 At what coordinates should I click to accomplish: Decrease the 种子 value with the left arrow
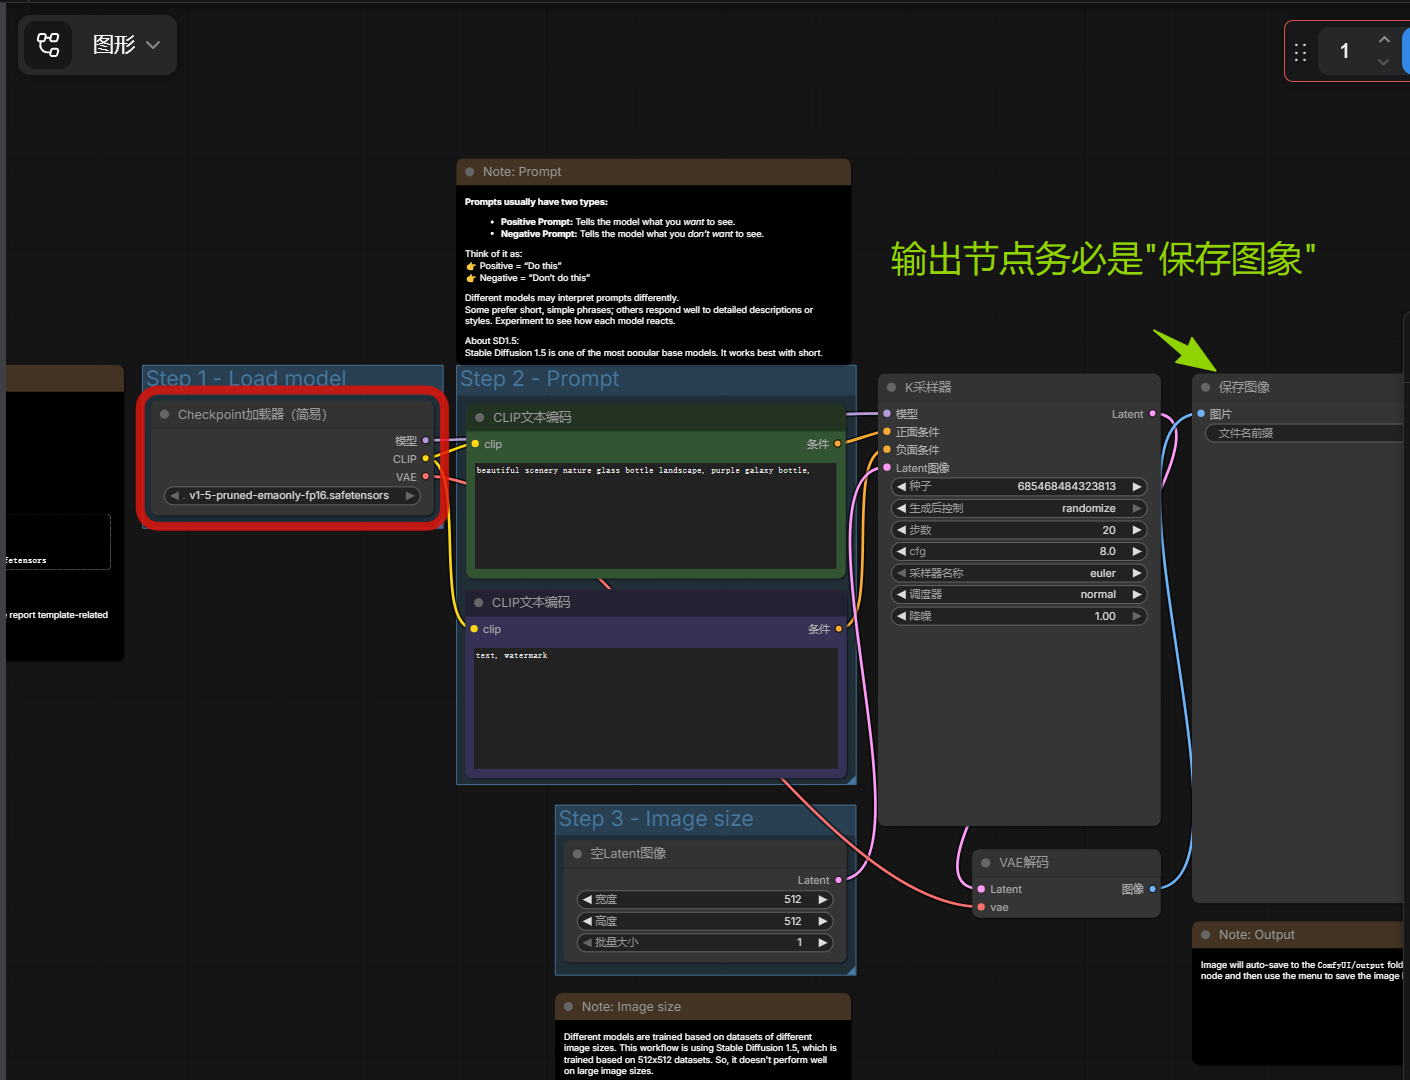pos(901,486)
